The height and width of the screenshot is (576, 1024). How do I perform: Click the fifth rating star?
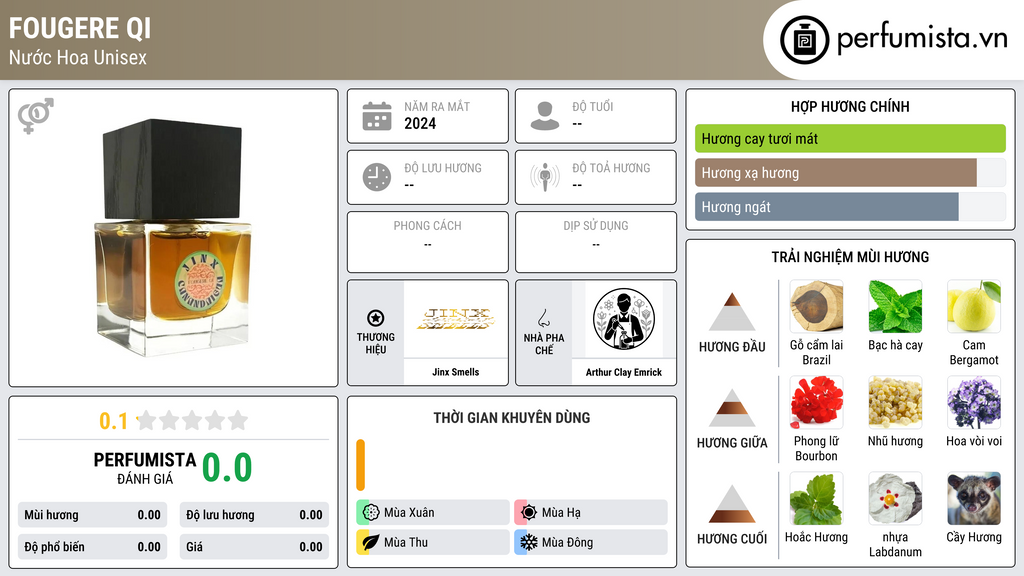[x=238, y=420]
